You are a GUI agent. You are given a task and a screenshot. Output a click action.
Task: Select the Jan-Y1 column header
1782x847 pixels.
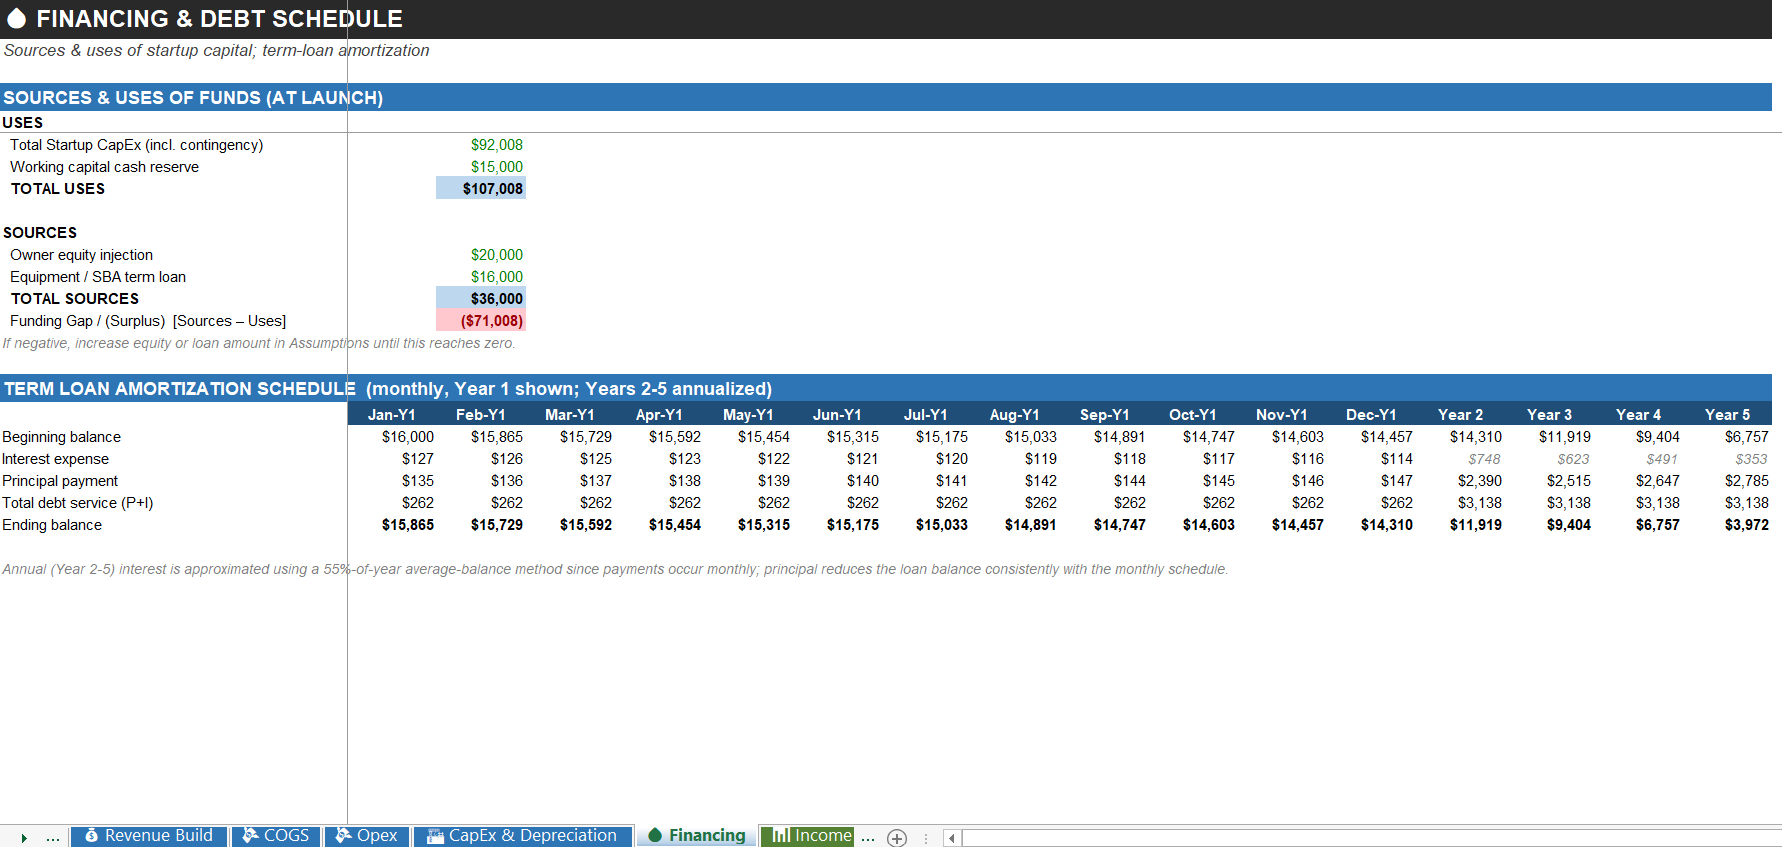coord(392,415)
